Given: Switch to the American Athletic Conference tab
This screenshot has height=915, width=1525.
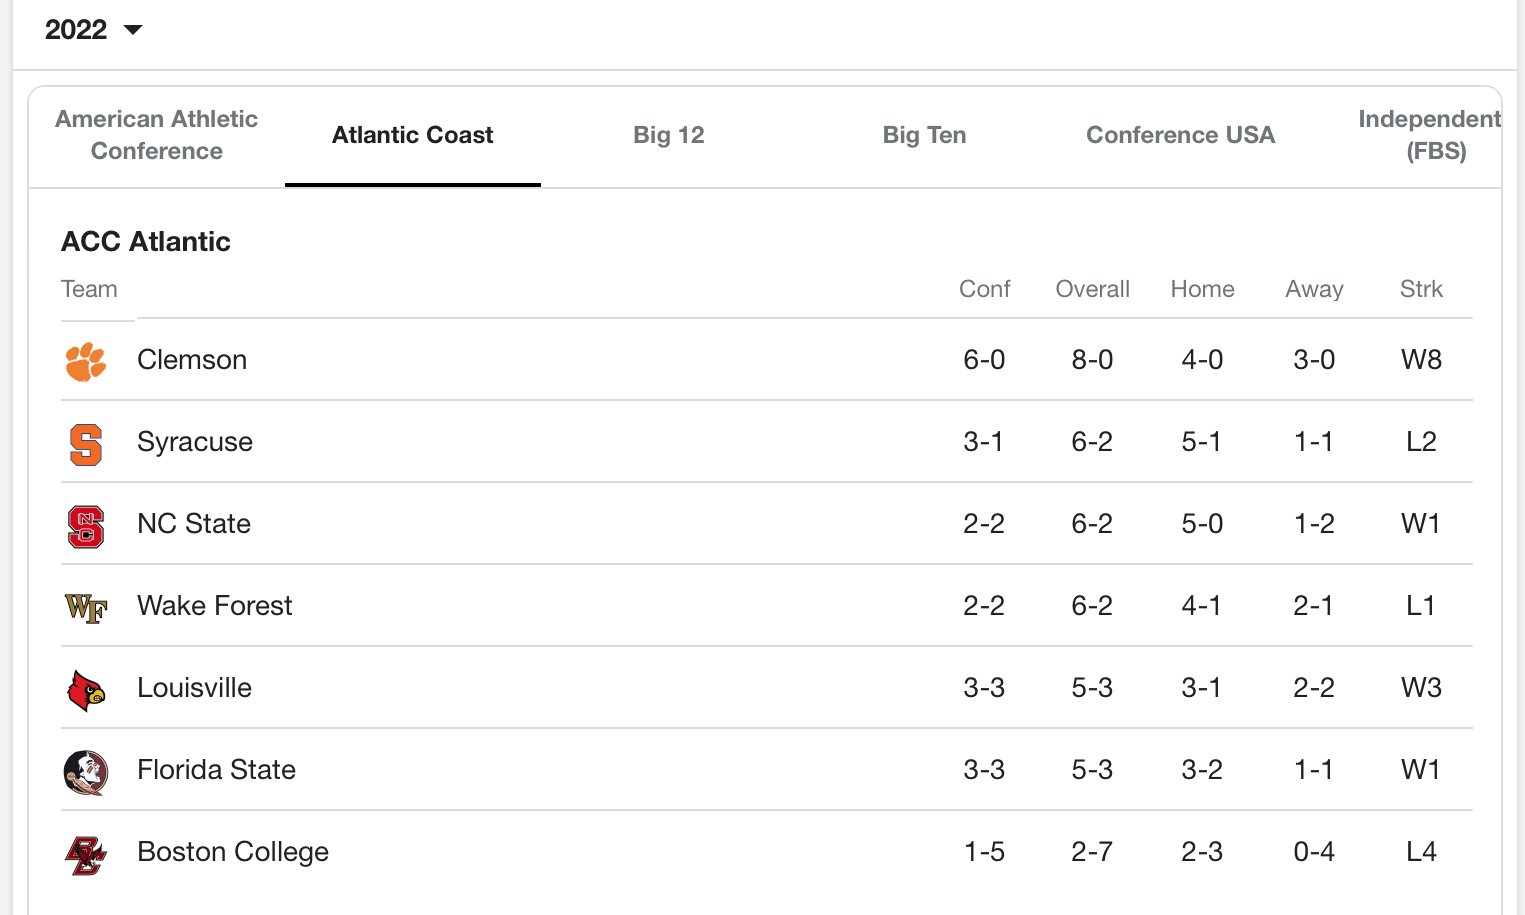Looking at the screenshot, I should [157, 135].
